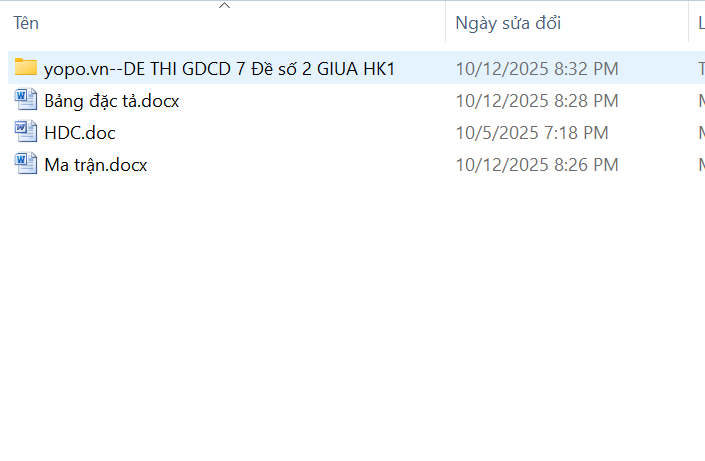
Task: Click the date 10/5/2025 7:18 PM
Action: click(532, 133)
